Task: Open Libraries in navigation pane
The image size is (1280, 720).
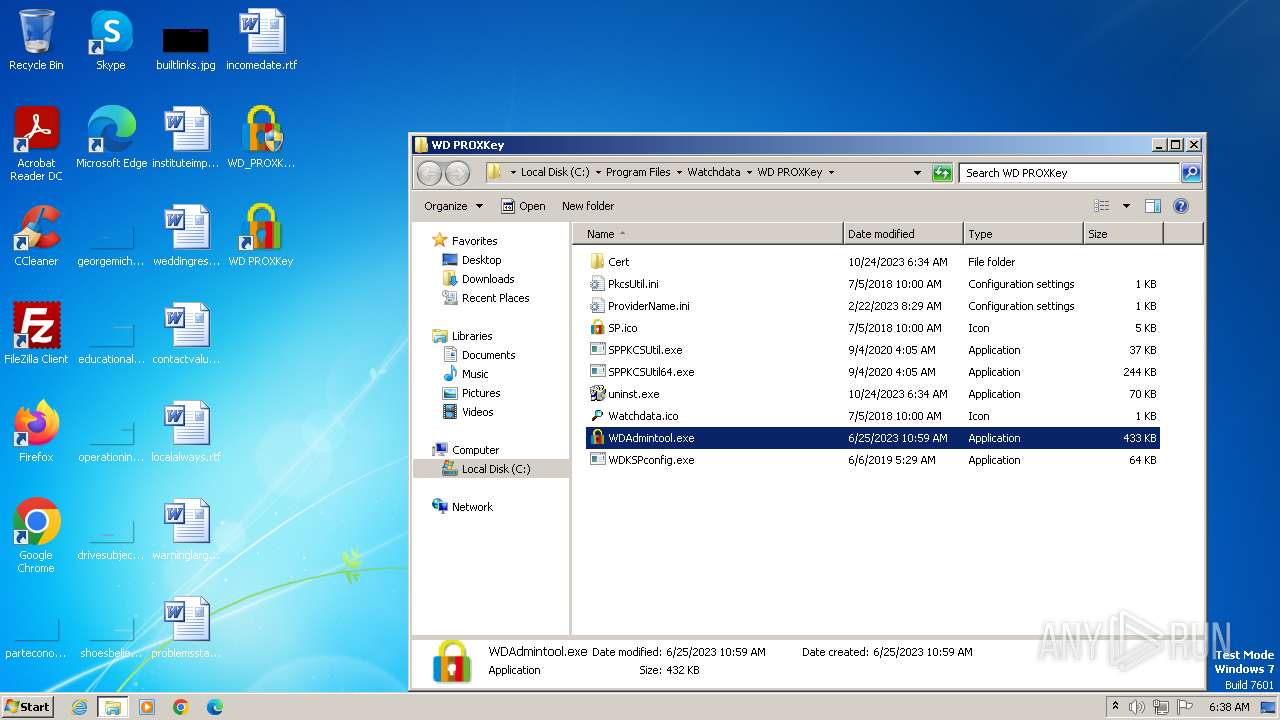Action: [x=472, y=336]
